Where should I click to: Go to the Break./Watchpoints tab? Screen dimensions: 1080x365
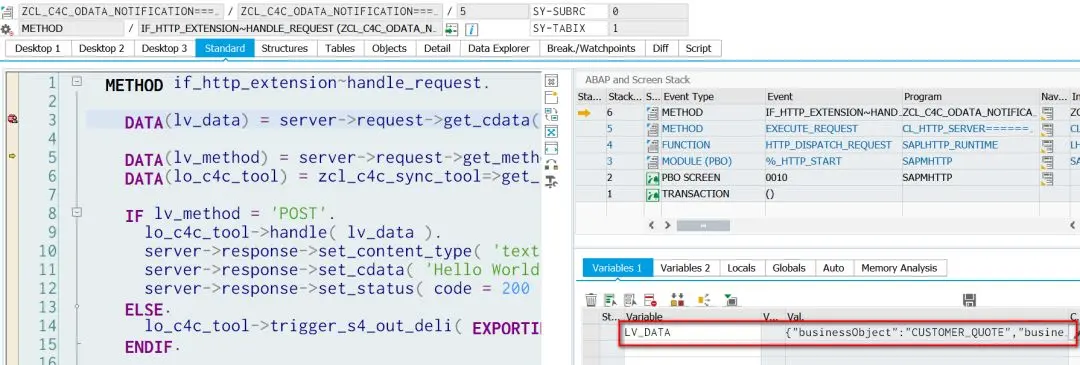[592, 48]
